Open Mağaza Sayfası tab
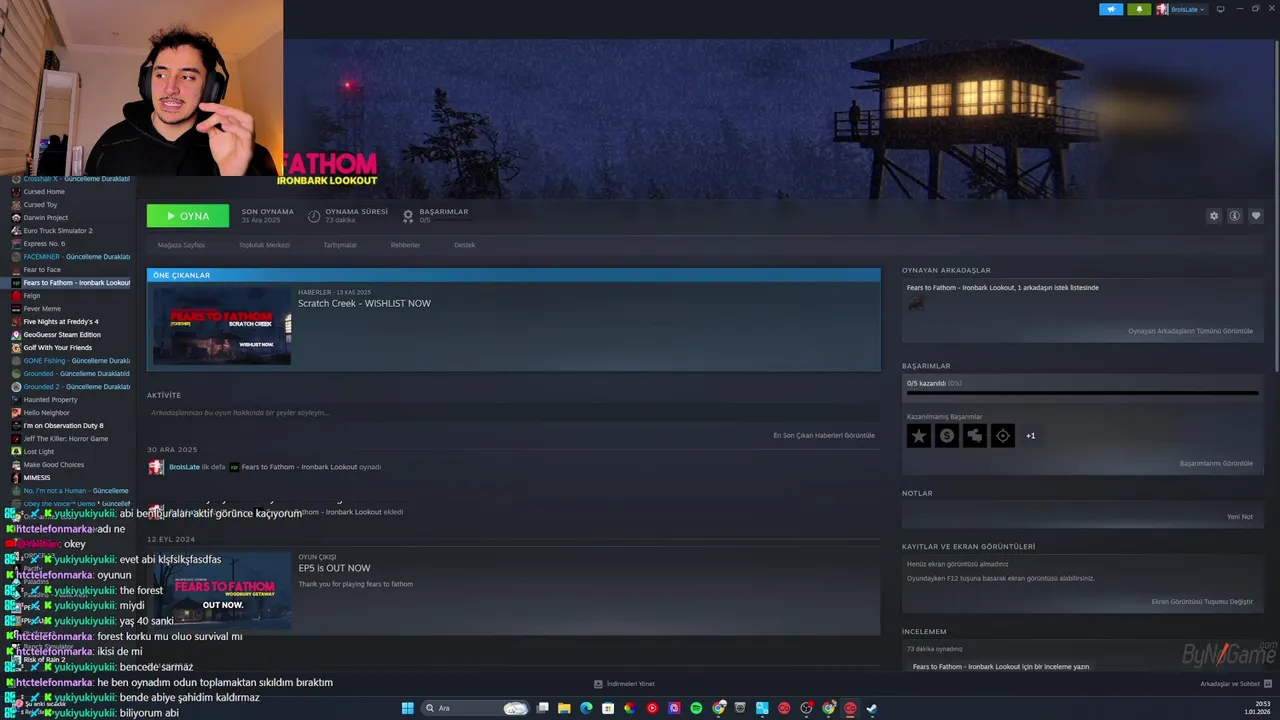This screenshot has height=720, width=1280. (x=181, y=245)
